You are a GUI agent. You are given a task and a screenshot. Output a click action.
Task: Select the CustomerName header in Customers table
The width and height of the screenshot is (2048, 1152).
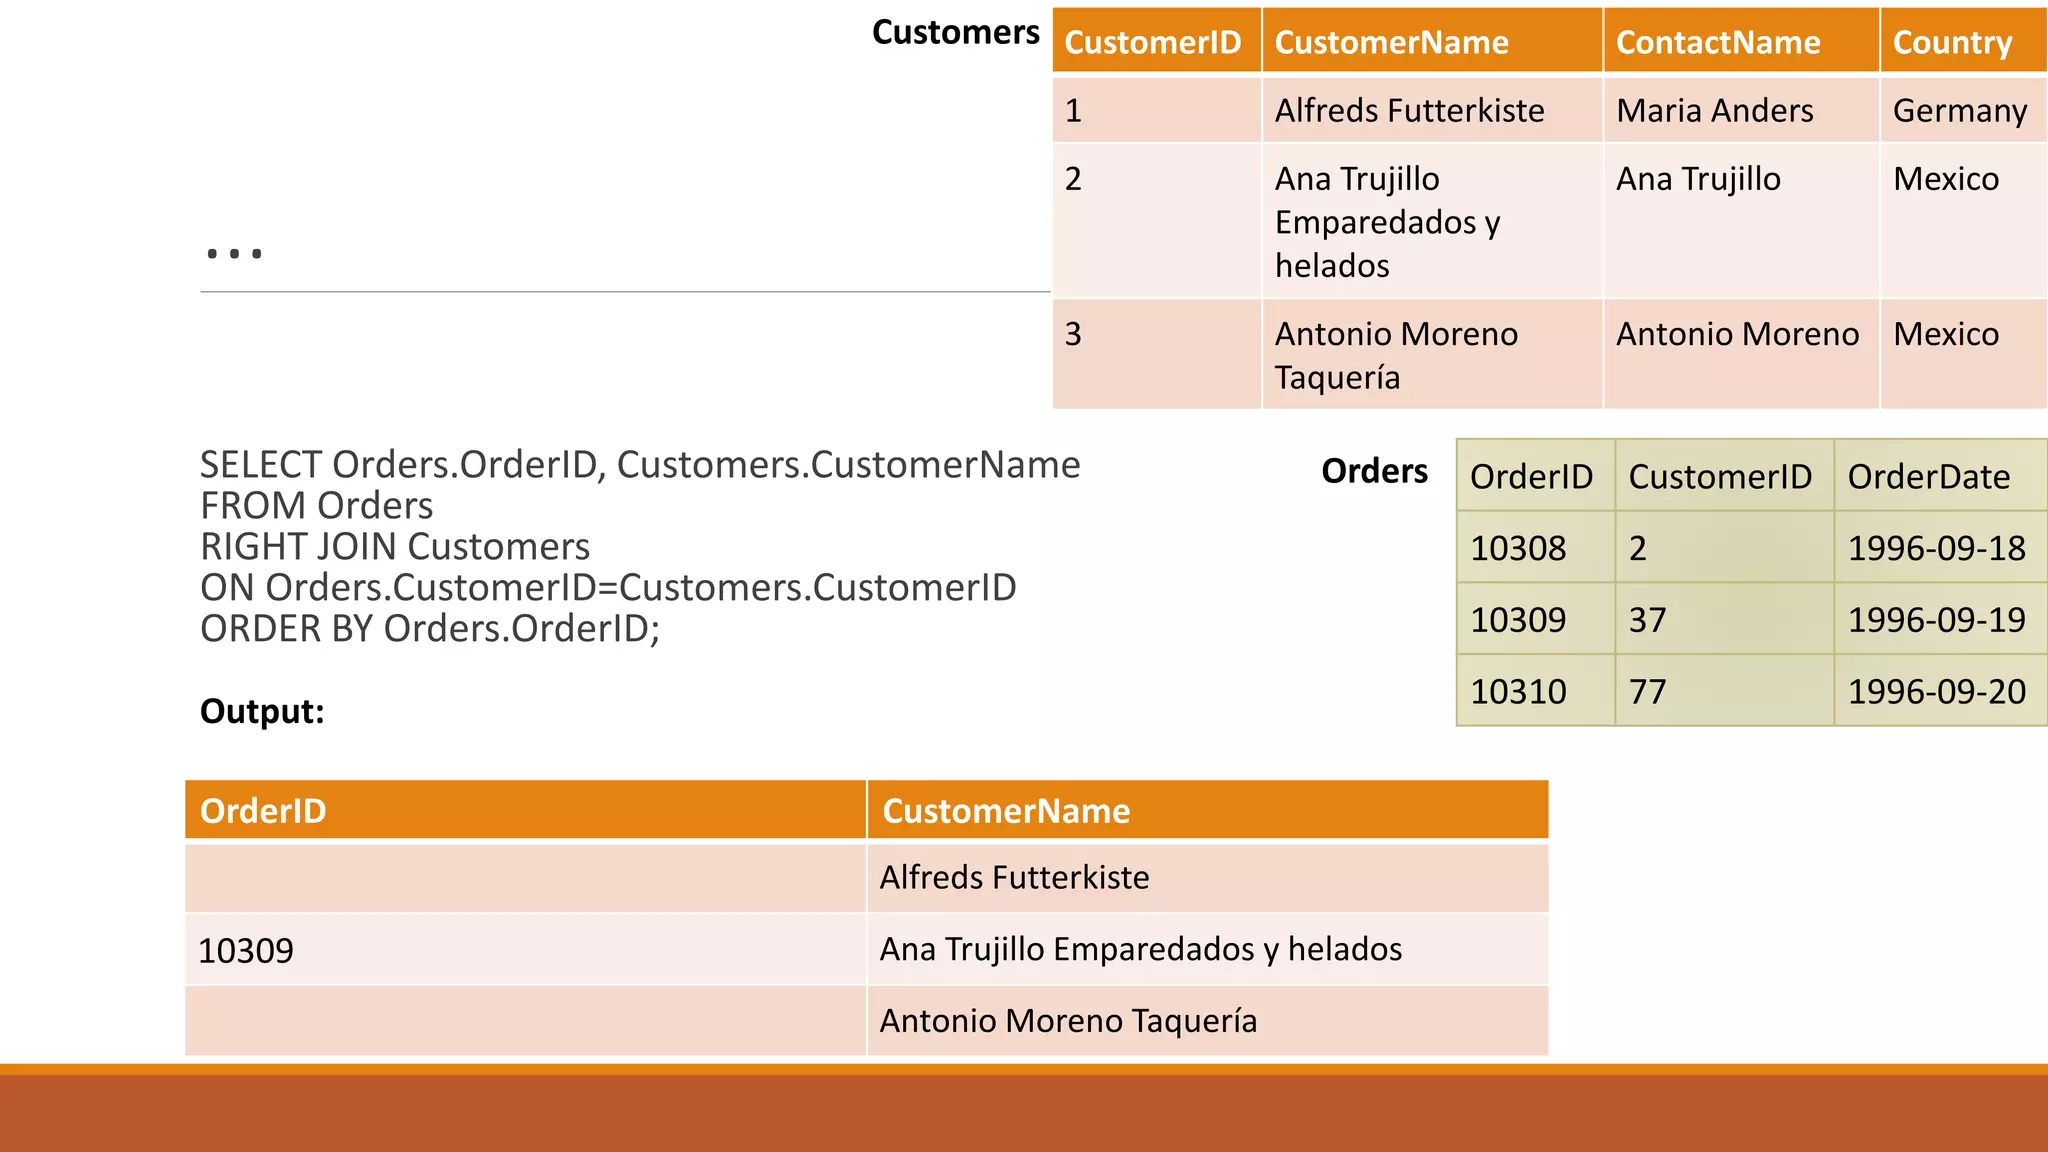click(x=1432, y=41)
